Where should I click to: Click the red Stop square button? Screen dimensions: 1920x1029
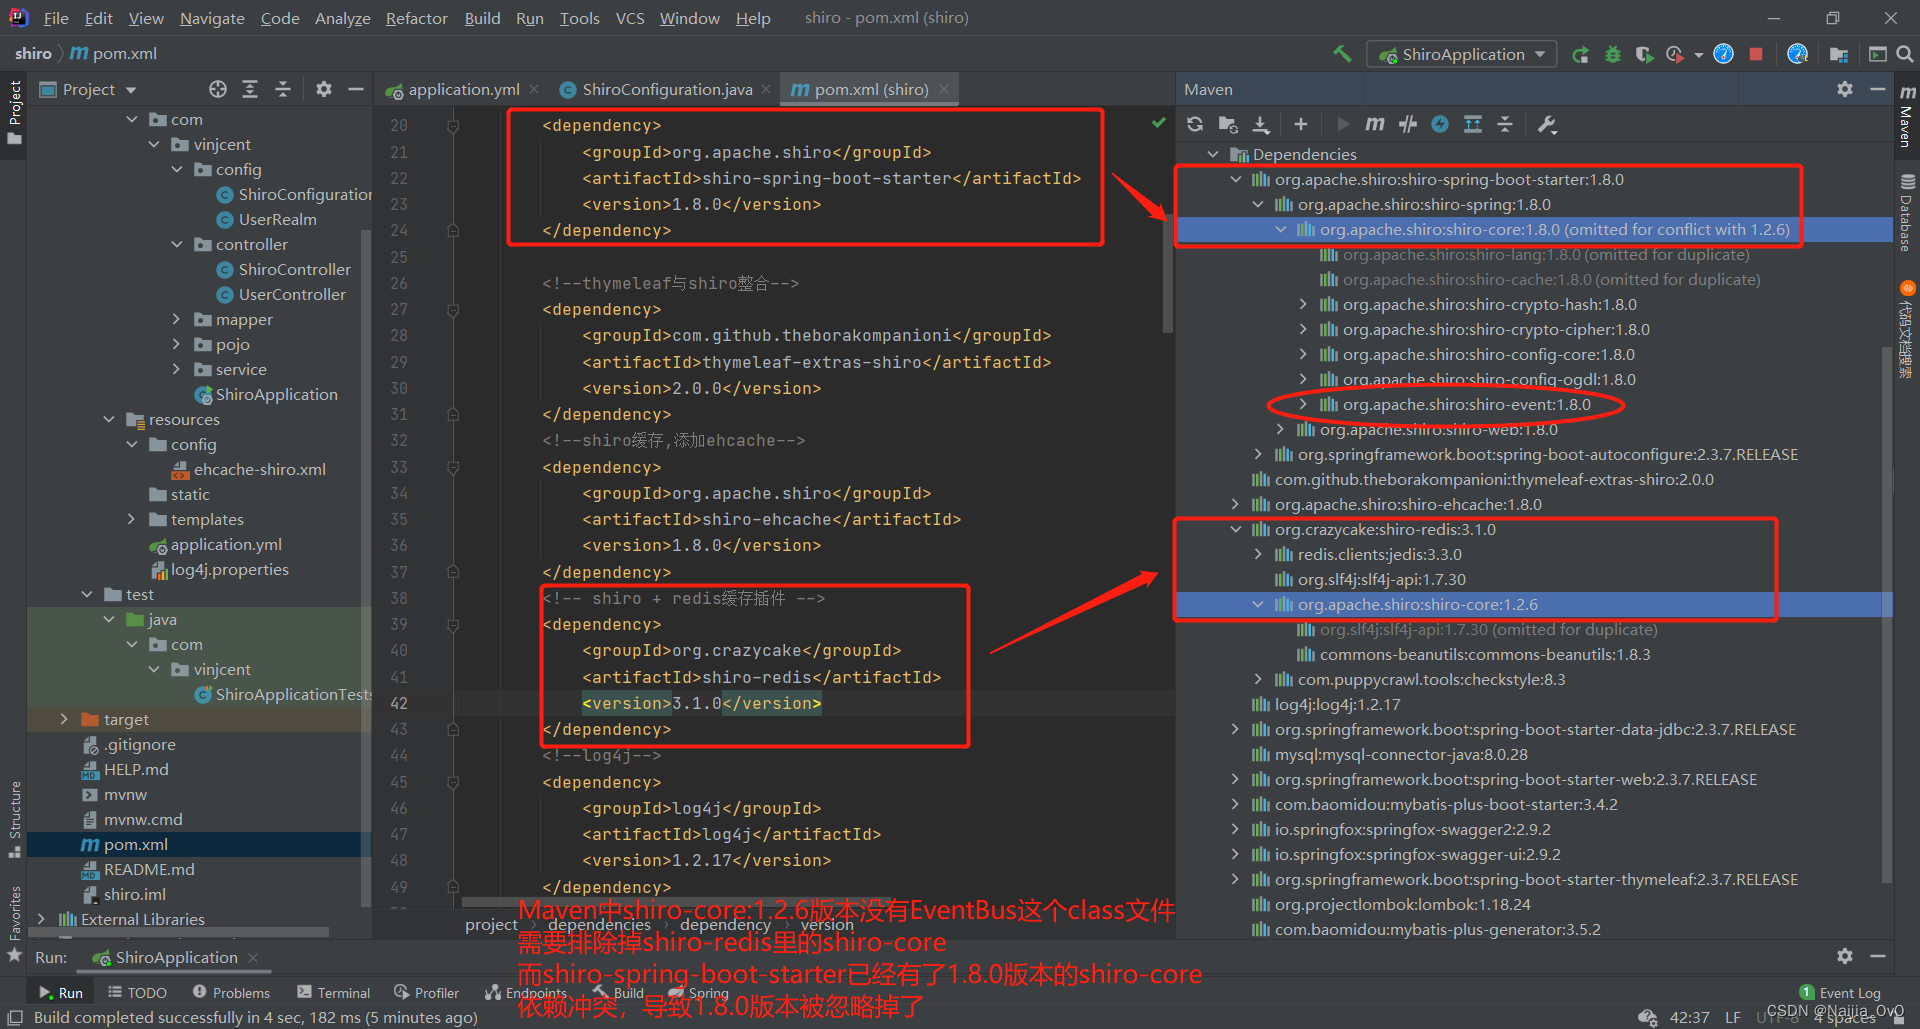[1756, 54]
